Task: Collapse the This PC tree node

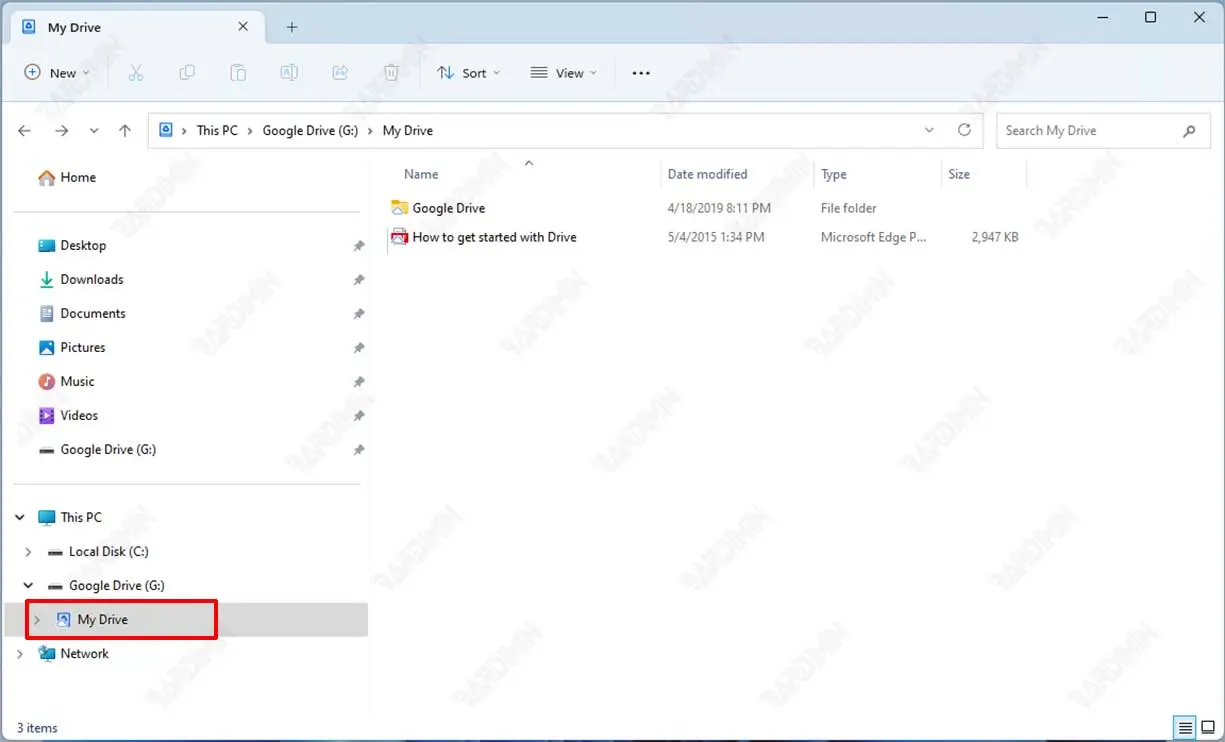Action: 20,518
